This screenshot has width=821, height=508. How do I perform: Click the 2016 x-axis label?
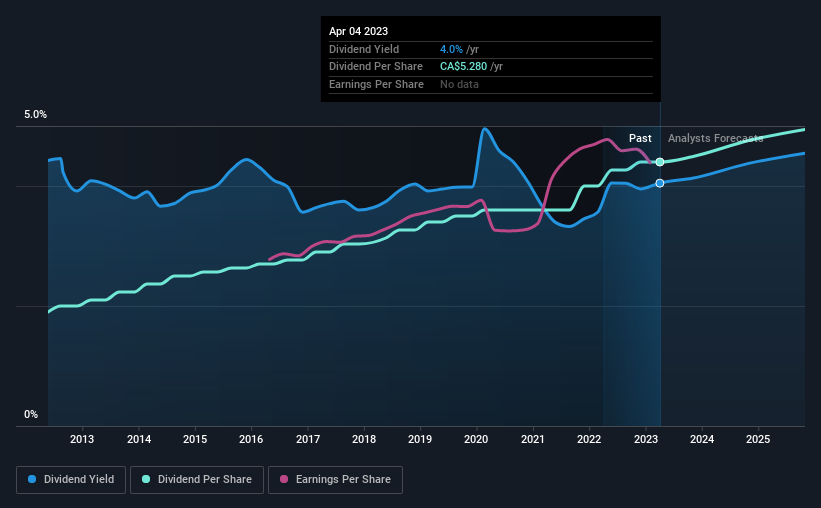pyautogui.click(x=251, y=439)
